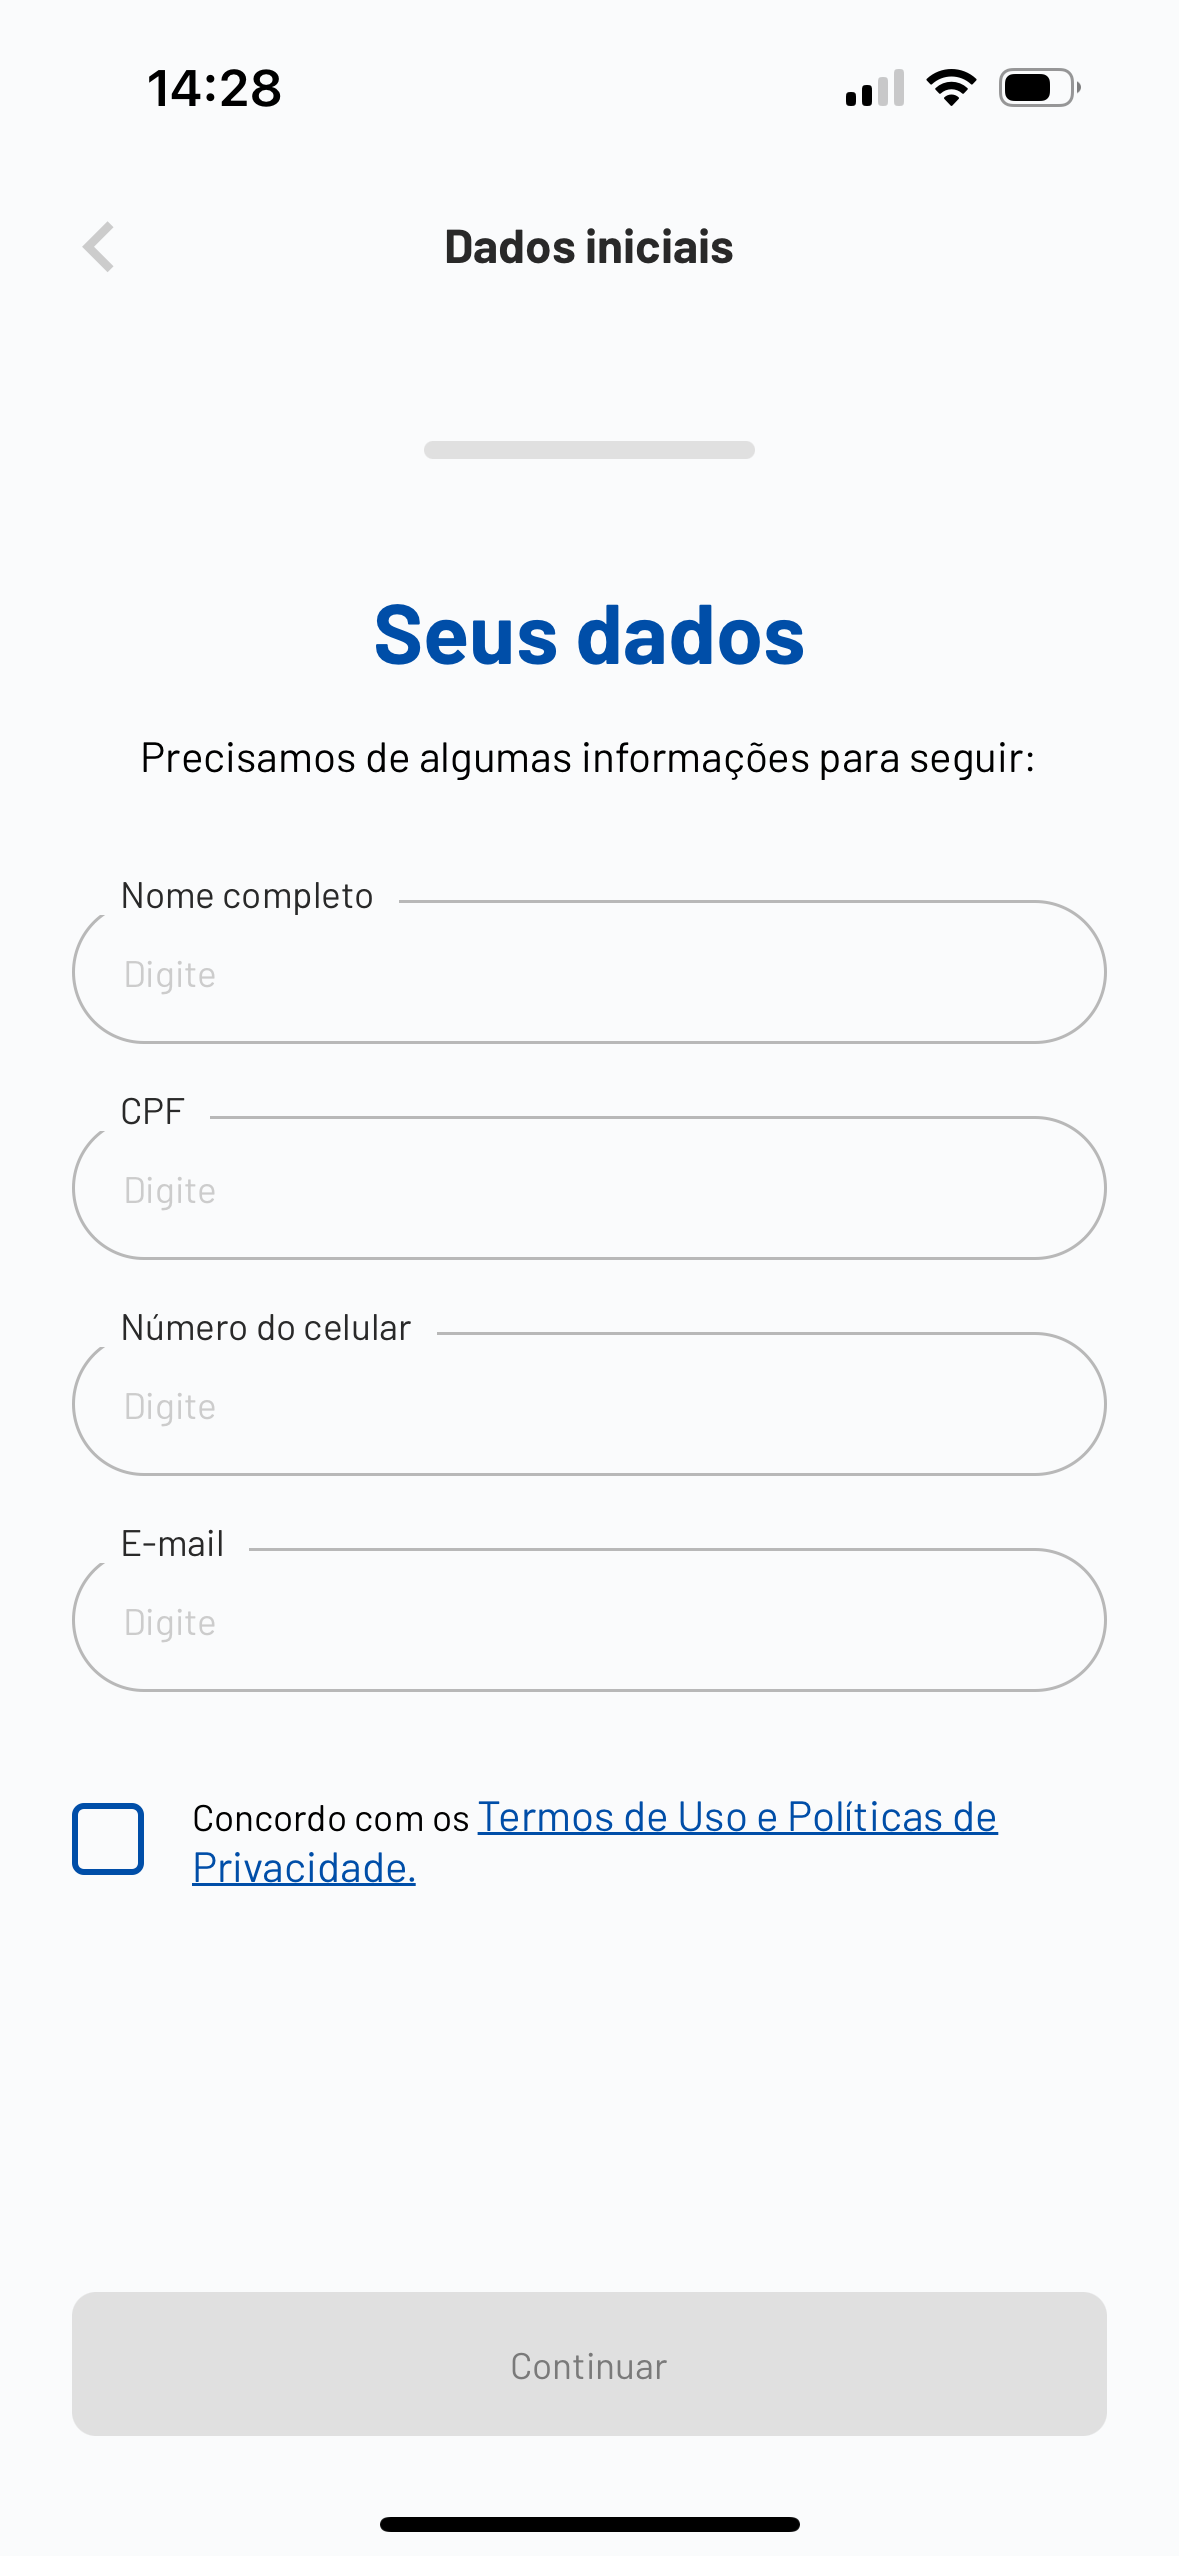The height and width of the screenshot is (2556, 1179).
Task: Click the 14:28 clock in status bar
Action: [214, 88]
